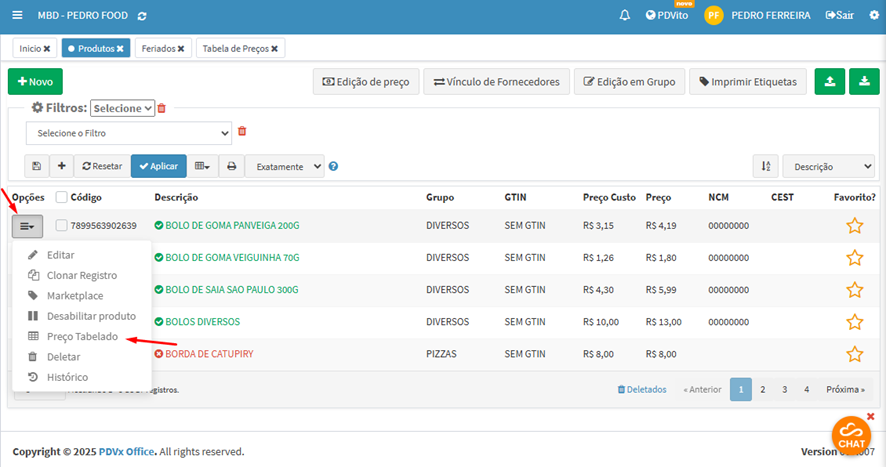The width and height of the screenshot is (886, 467).
Task: Click the green upload button
Action: [829, 81]
